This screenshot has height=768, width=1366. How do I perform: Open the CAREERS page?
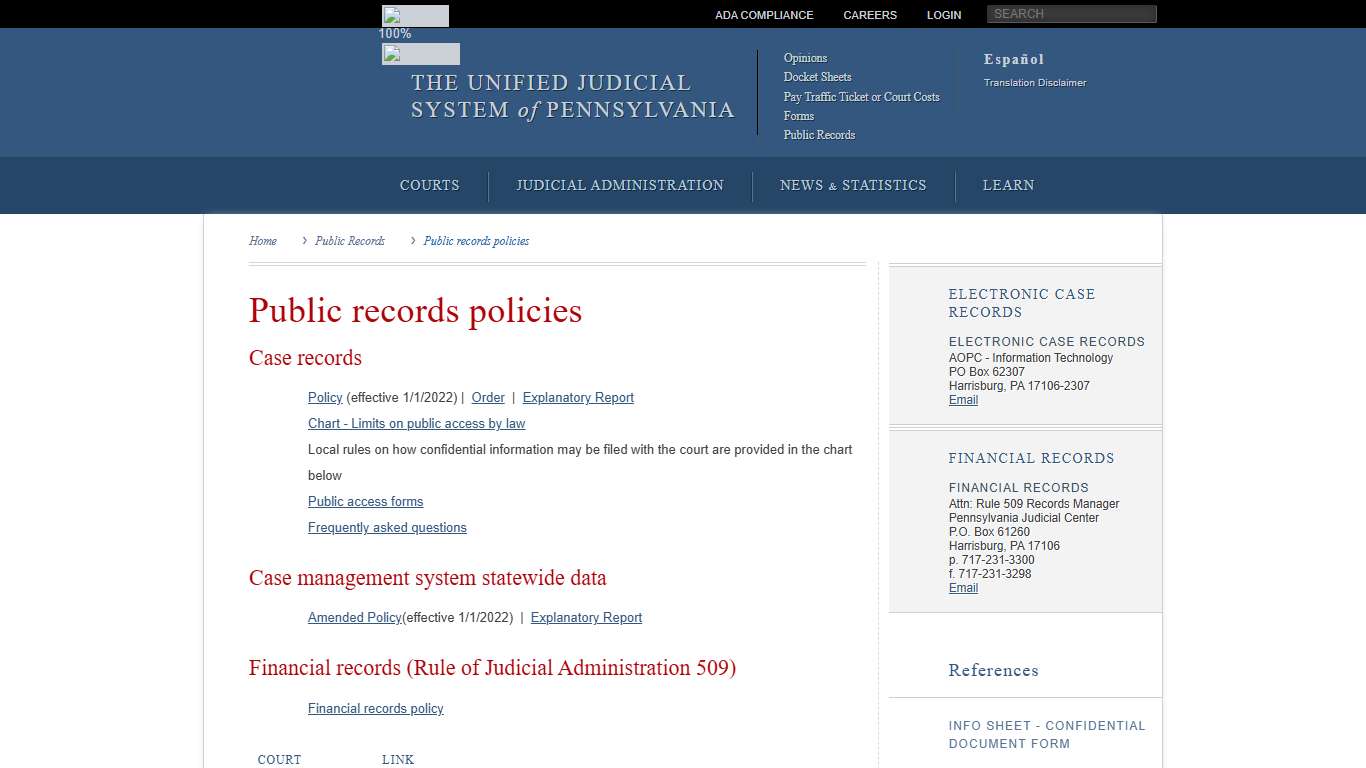coord(869,15)
